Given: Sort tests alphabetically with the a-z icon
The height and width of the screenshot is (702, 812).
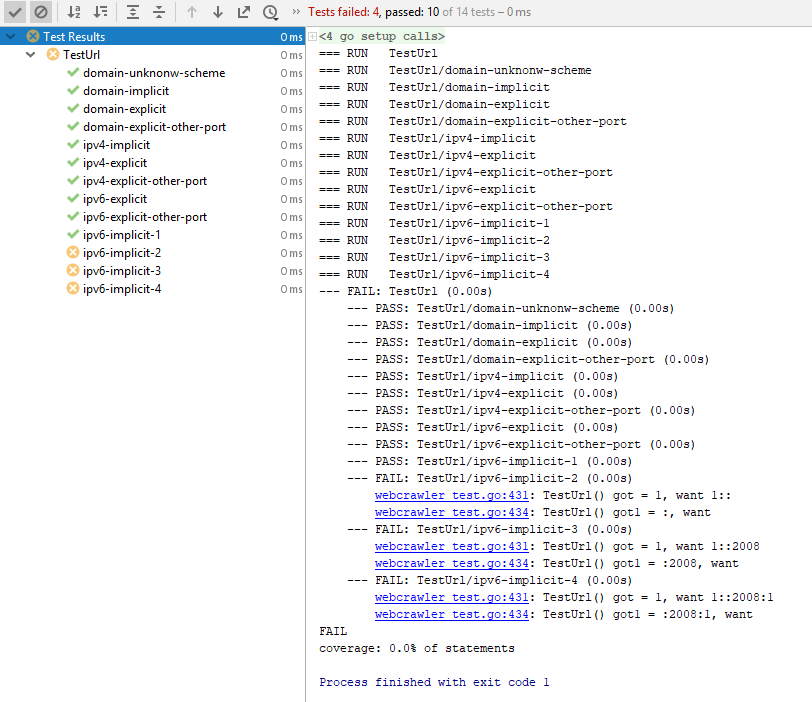Looking at the screenshot, I should (74, 12).
